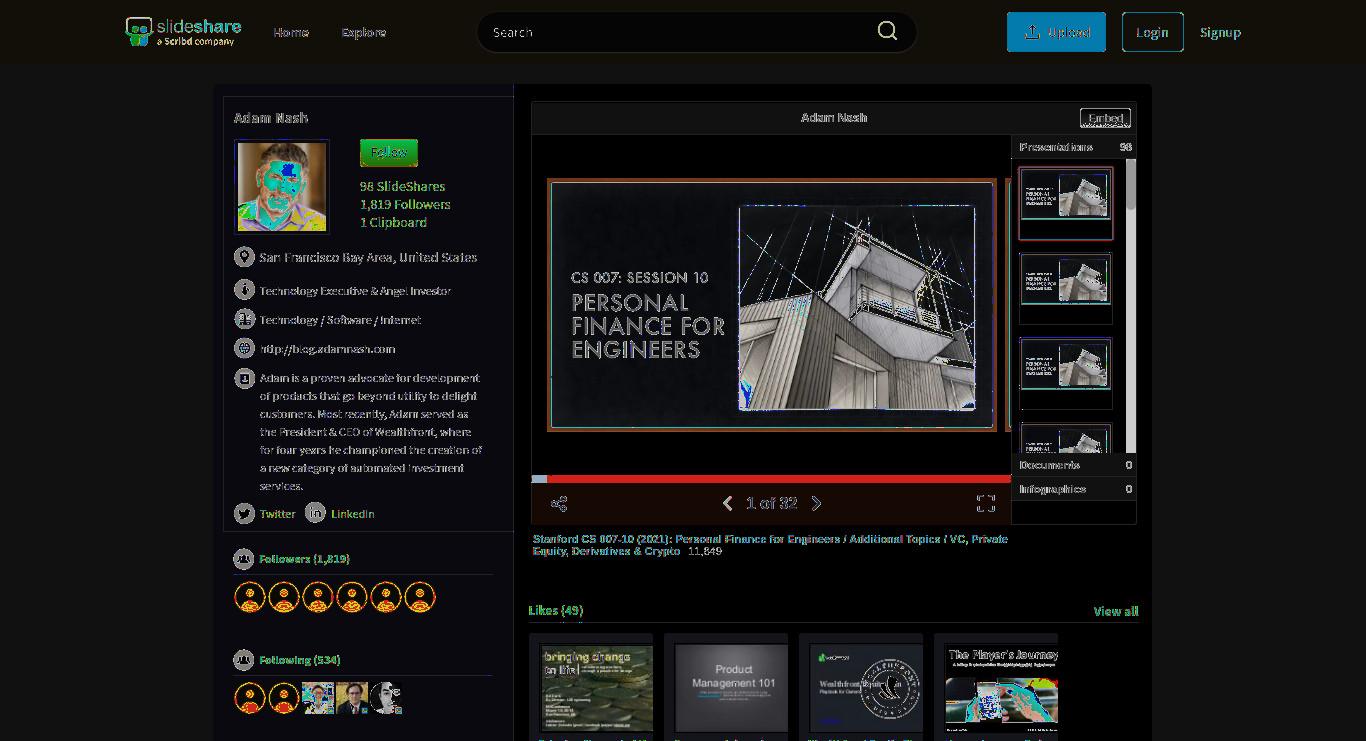
Task: Open Wealthfront liked presentation thumbnail
Action: [866, 687]
